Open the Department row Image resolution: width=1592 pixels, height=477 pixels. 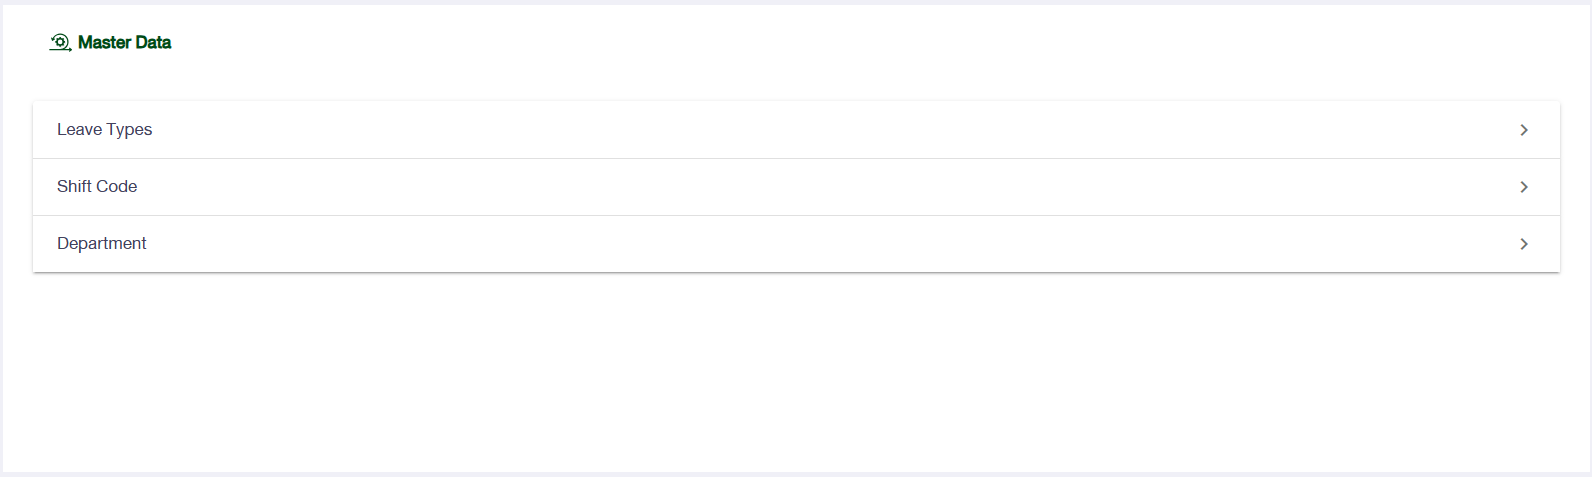click(x=796, y=244)
